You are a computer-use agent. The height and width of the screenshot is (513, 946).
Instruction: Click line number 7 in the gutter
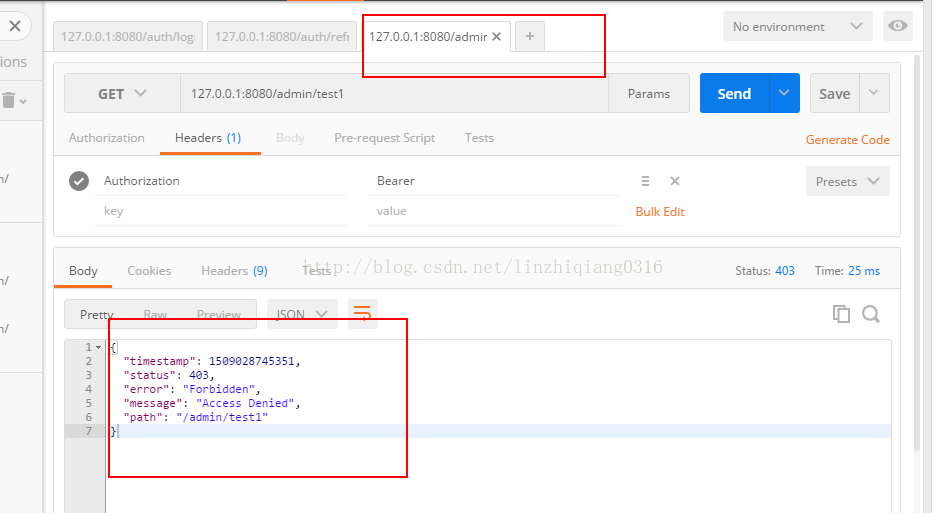(89, 431)
